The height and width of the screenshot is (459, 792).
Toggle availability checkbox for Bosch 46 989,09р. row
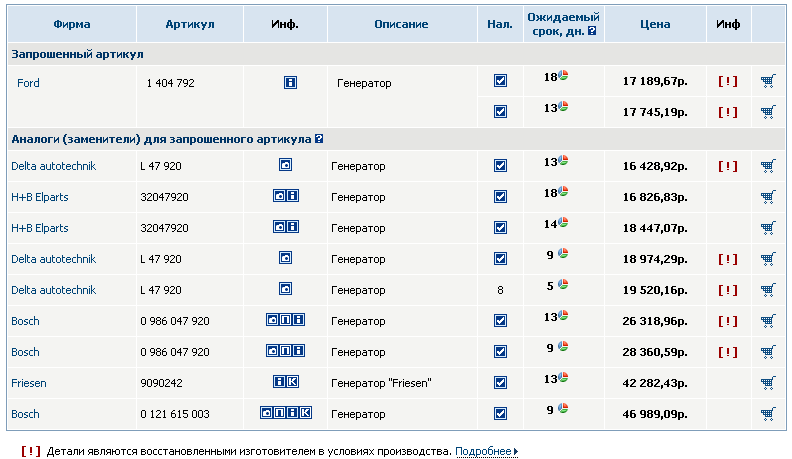pyautogui.click(x=500, y=414)
